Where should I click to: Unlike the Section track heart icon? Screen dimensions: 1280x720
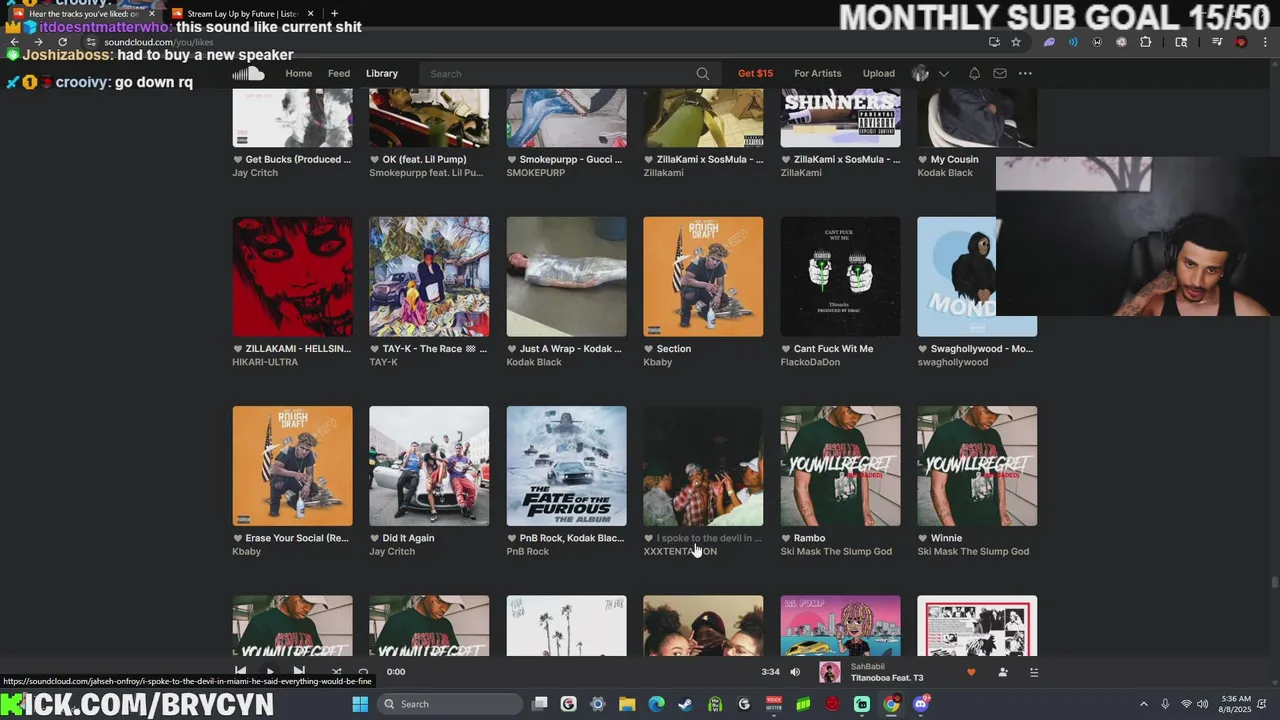pos(649,349)
